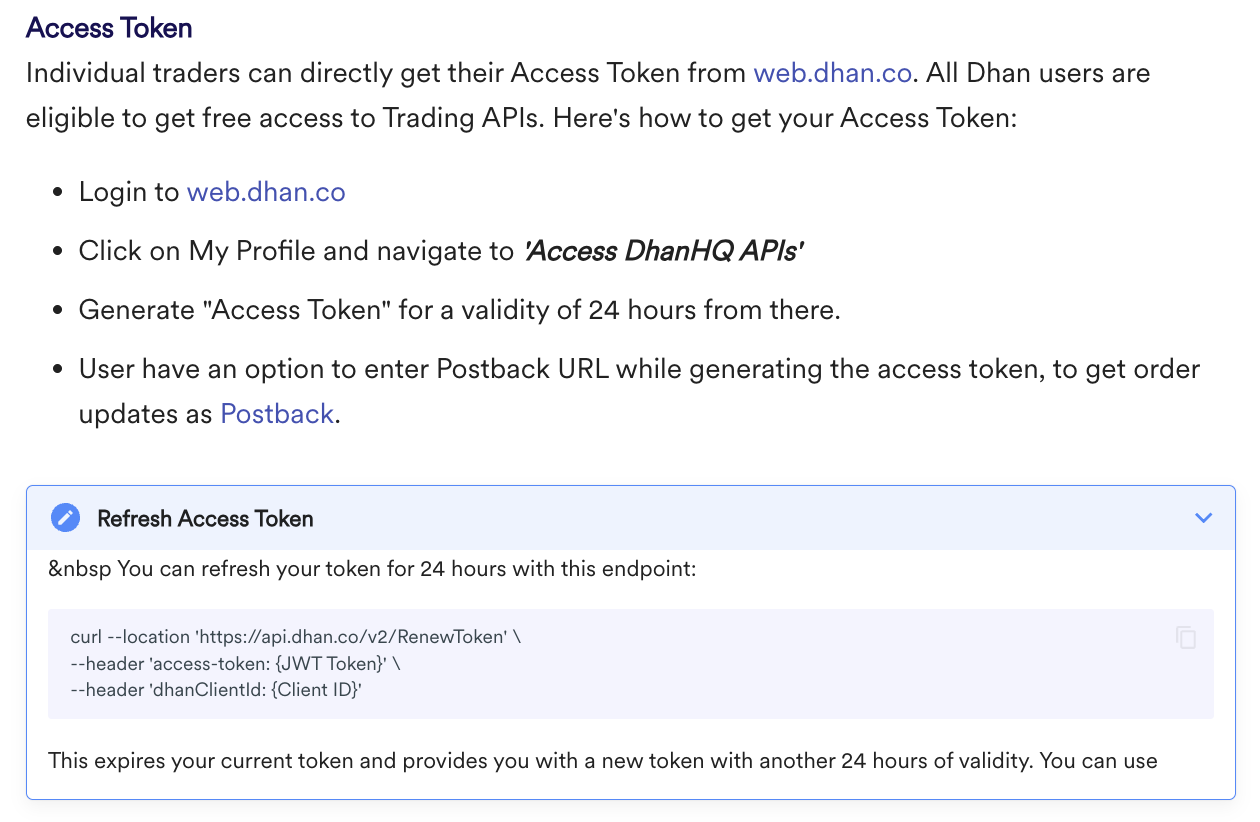Click the {Client ID} placeholder text

(314, 690)
